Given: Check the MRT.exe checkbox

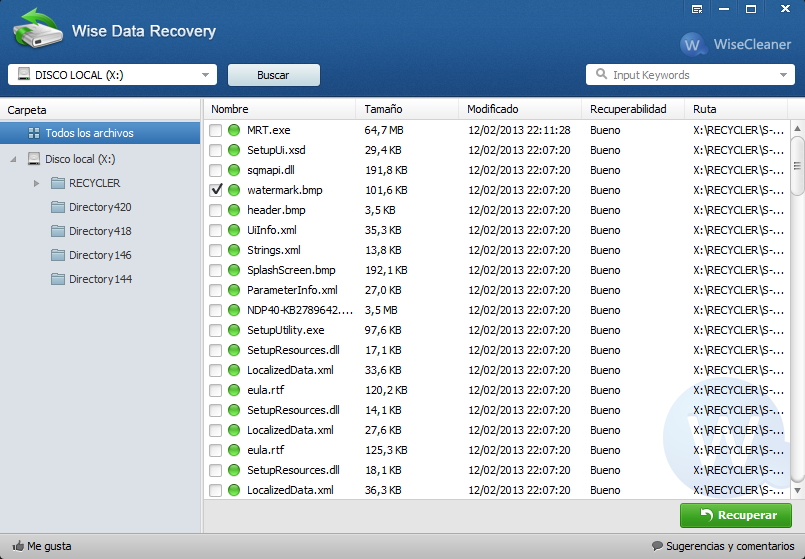Looking at the screenshot, I should click(216, 130).
